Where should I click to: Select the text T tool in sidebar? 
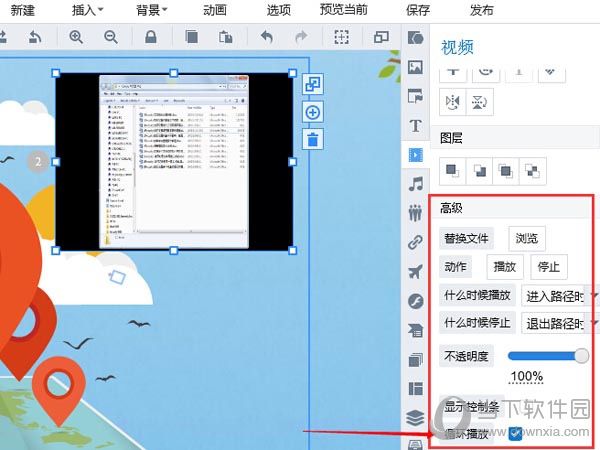tap(416, 125)
